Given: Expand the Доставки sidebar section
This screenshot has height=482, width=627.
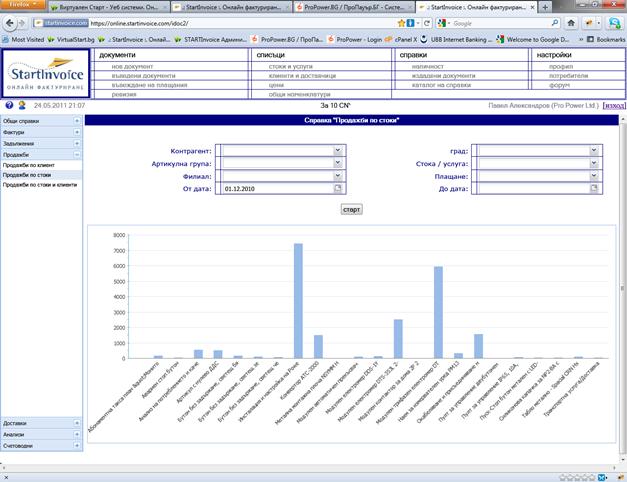Looking at the screenshot, I should click(x=77, y=423).
